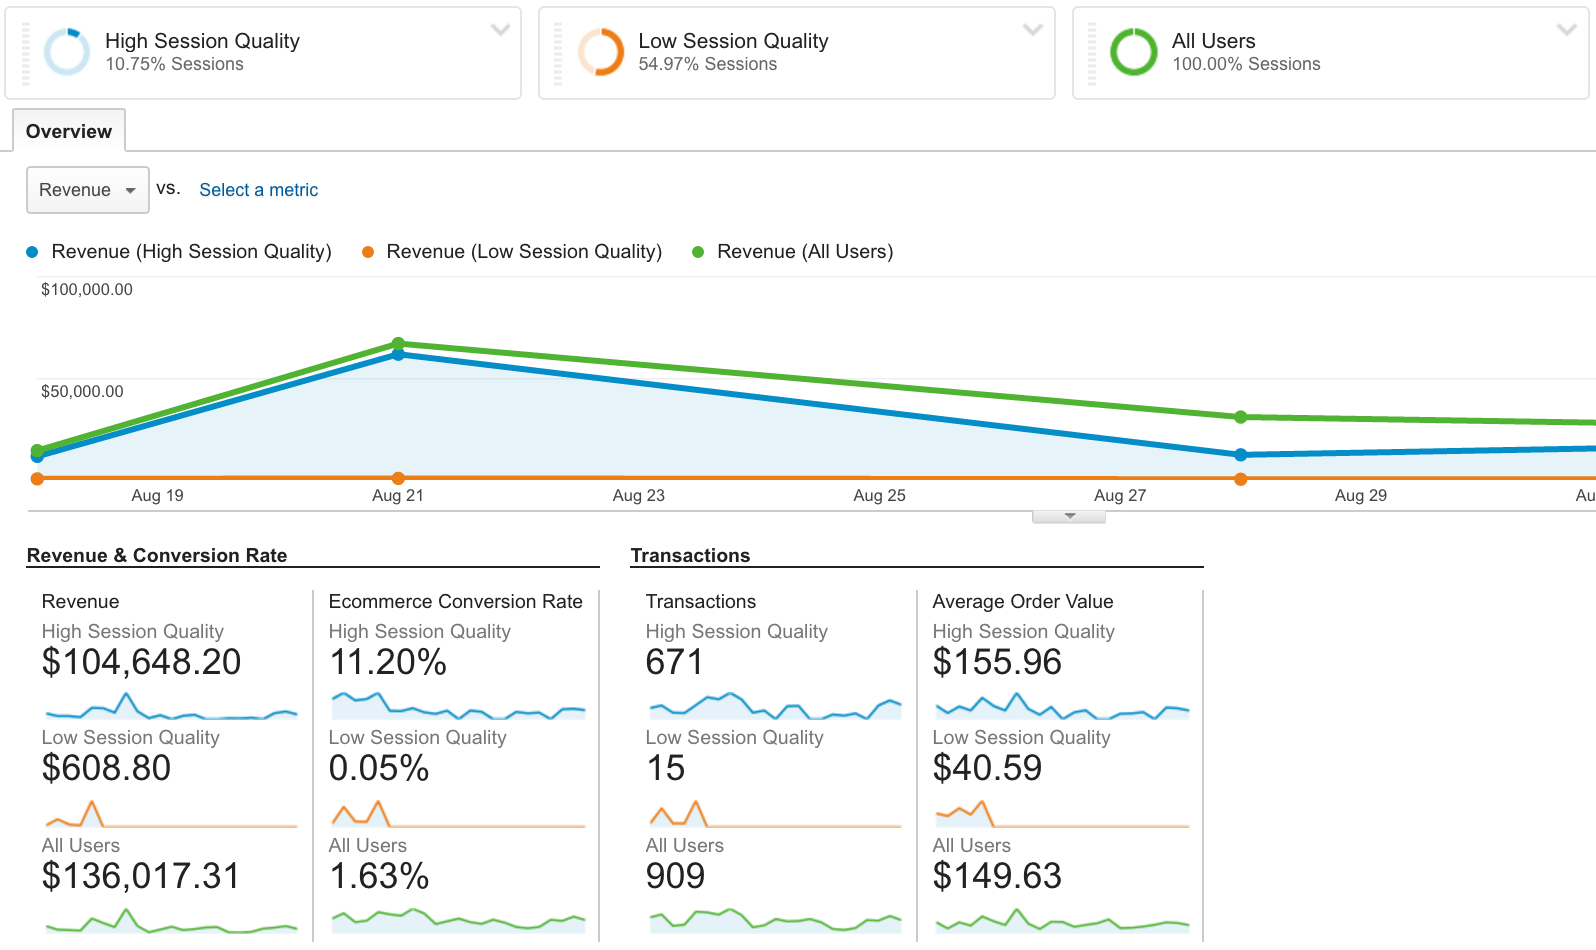The width and height of the screenshot is (1596, 950).
Task: Click the Select a metric link
Action: point(258,190)
